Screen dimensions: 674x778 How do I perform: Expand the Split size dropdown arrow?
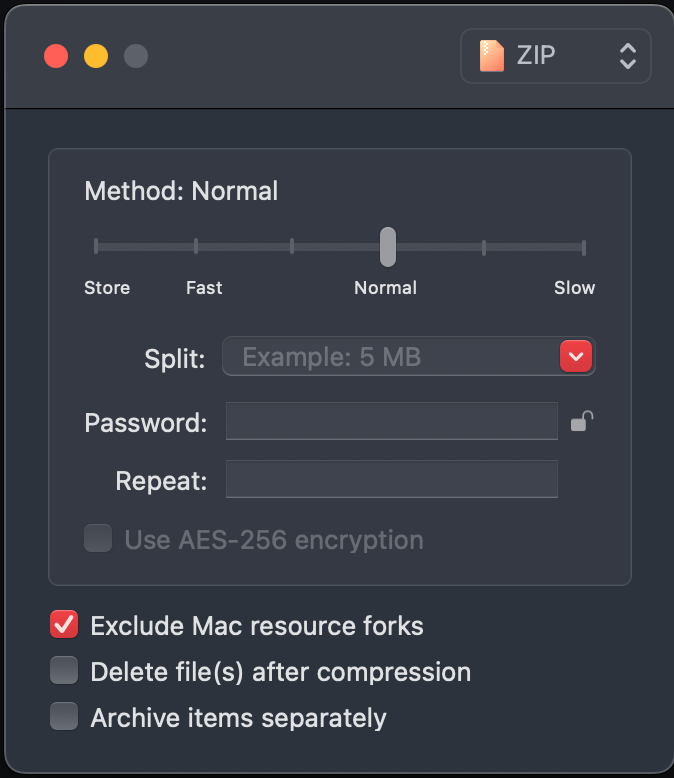click(577, 356)
